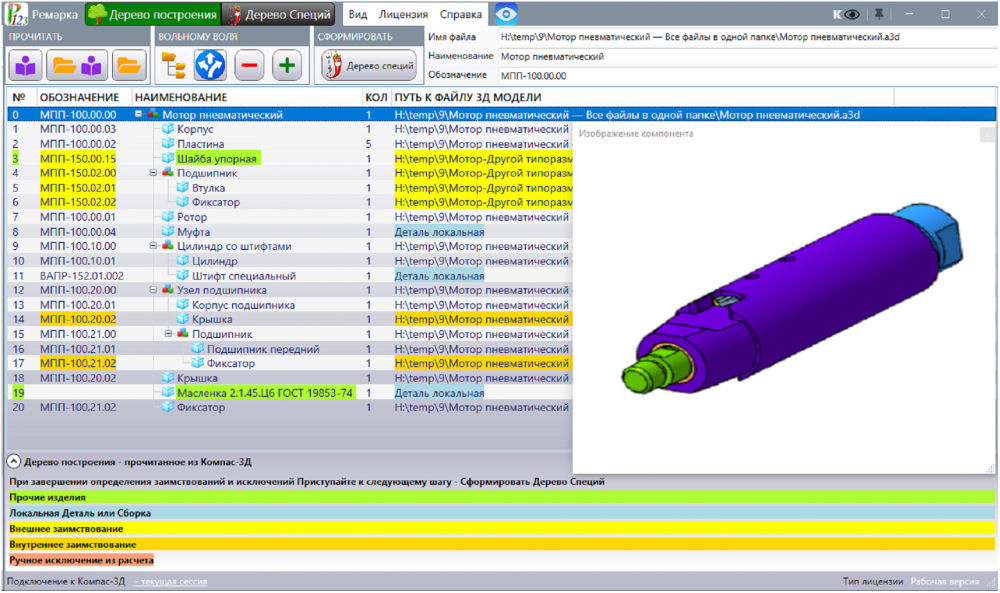Select the Фиксатор row numbered 17

[290, 363]
